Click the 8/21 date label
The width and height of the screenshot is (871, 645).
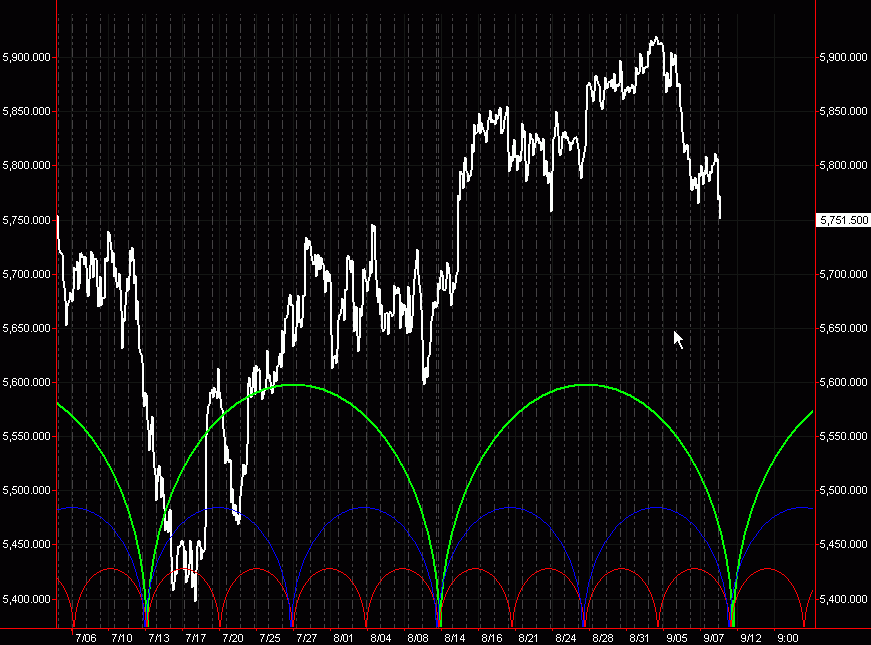528,638
